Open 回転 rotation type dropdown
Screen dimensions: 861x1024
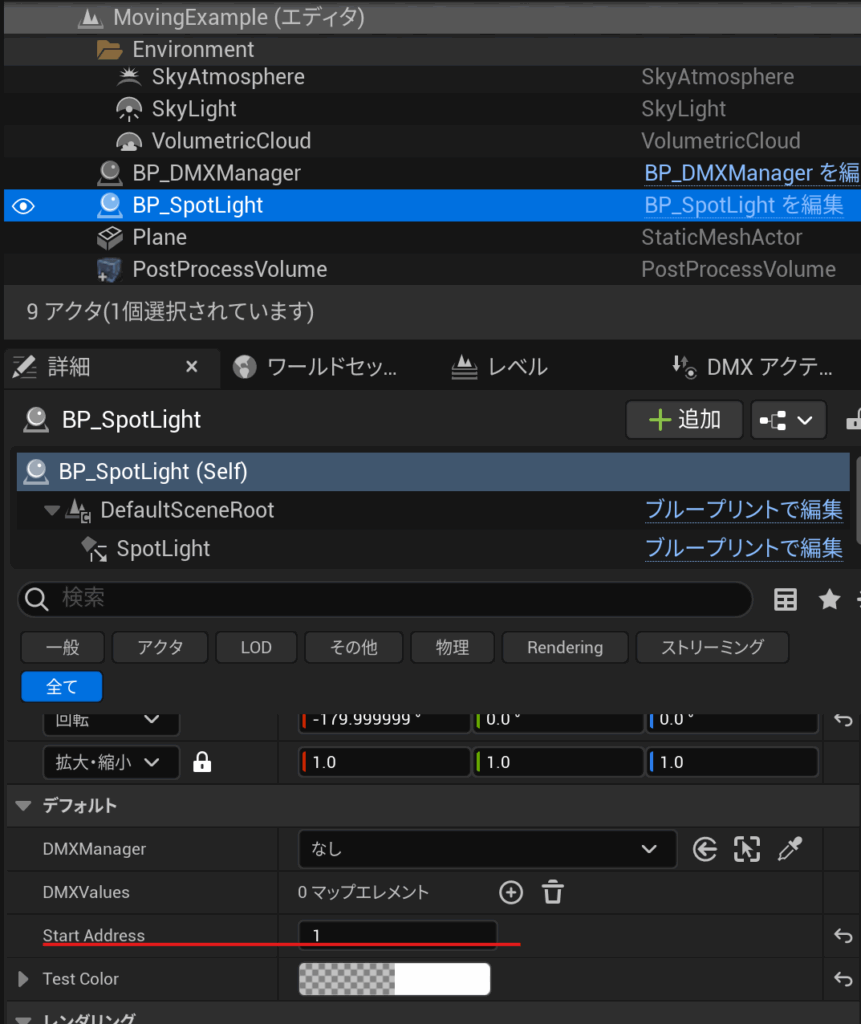[x=111, y=721]
